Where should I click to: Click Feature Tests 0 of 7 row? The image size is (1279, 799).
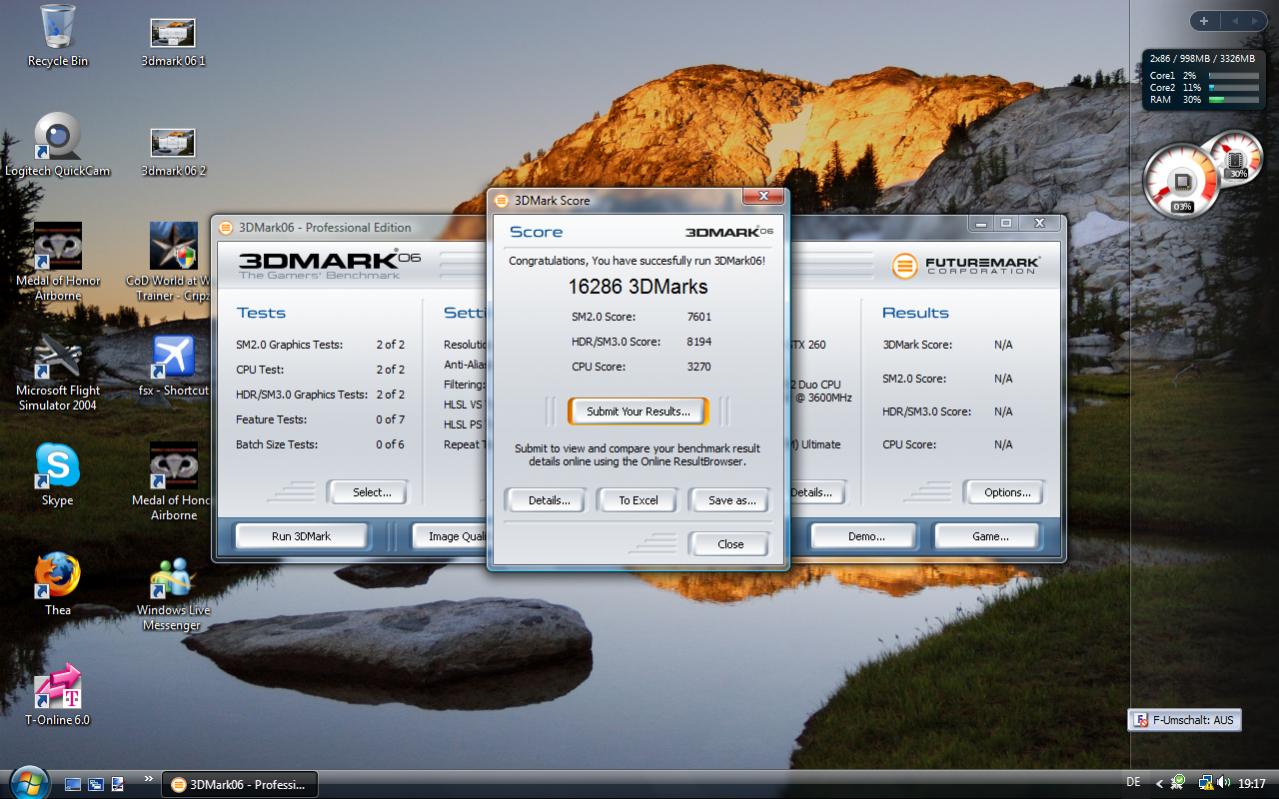[320, 420]
